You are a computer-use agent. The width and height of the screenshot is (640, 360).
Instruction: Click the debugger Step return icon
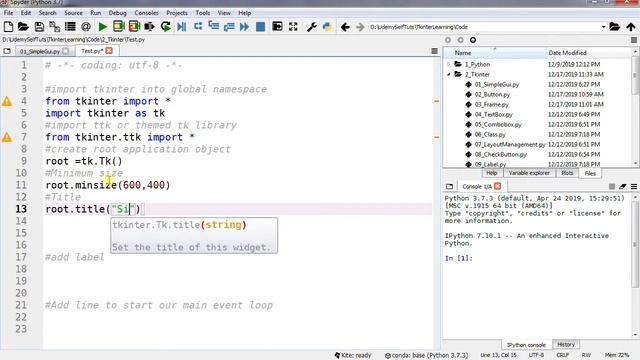point(229,27)
